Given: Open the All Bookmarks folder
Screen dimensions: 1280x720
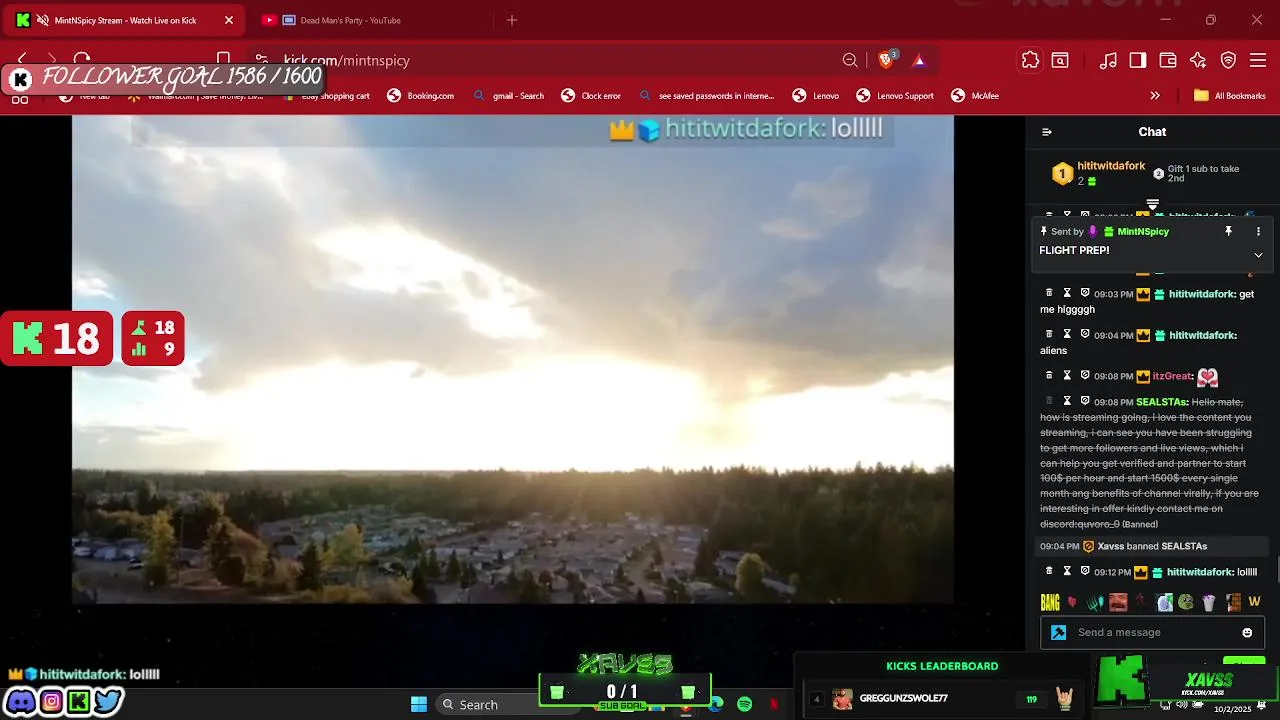Looking at the screenshot, I should (1229, 96).
